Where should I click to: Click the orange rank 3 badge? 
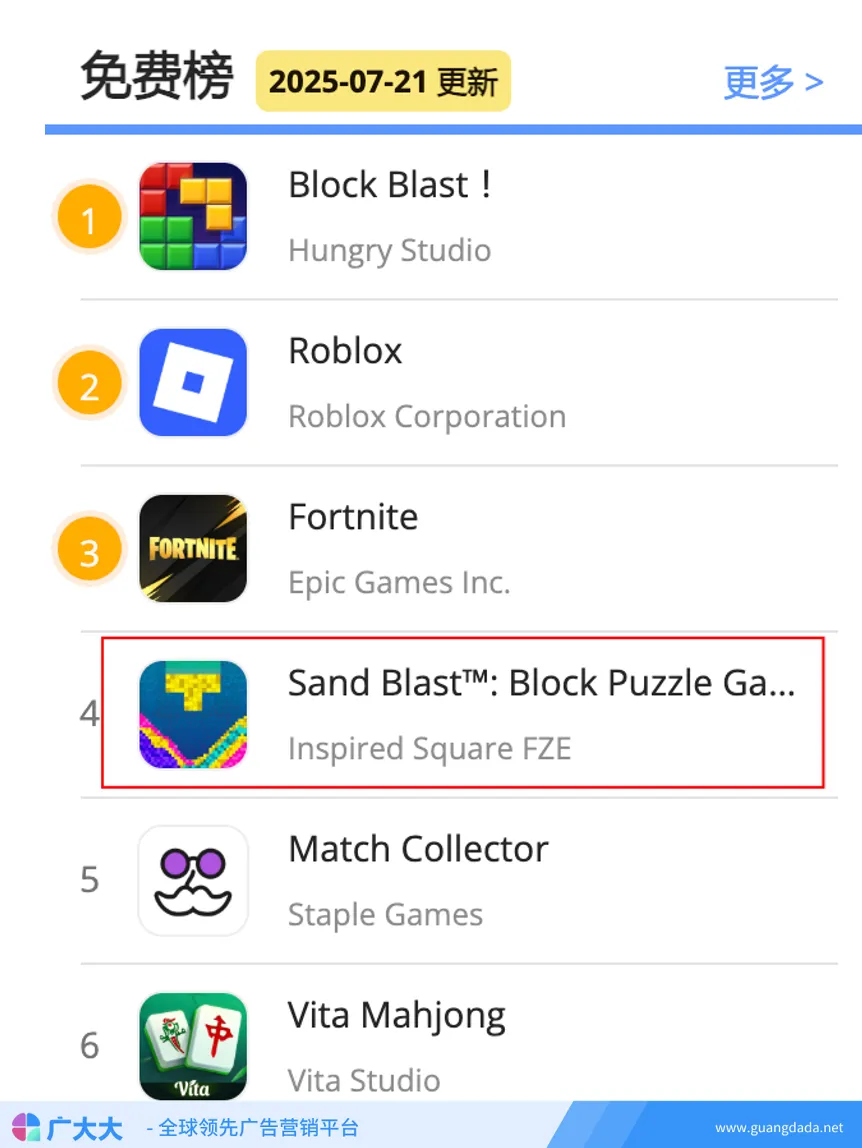tap(89, 549)
